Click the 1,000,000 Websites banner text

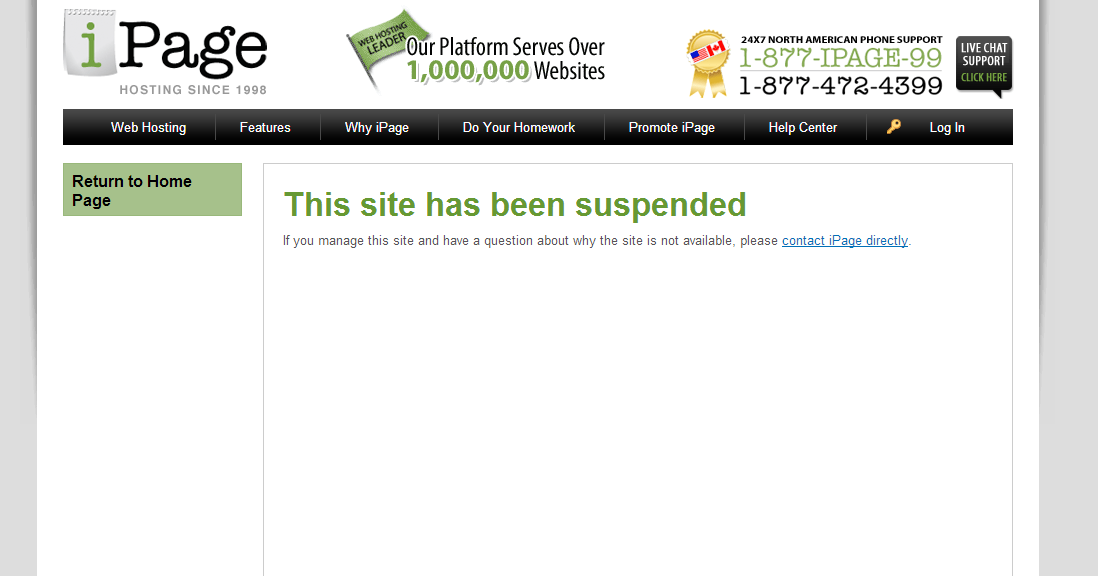506,71
